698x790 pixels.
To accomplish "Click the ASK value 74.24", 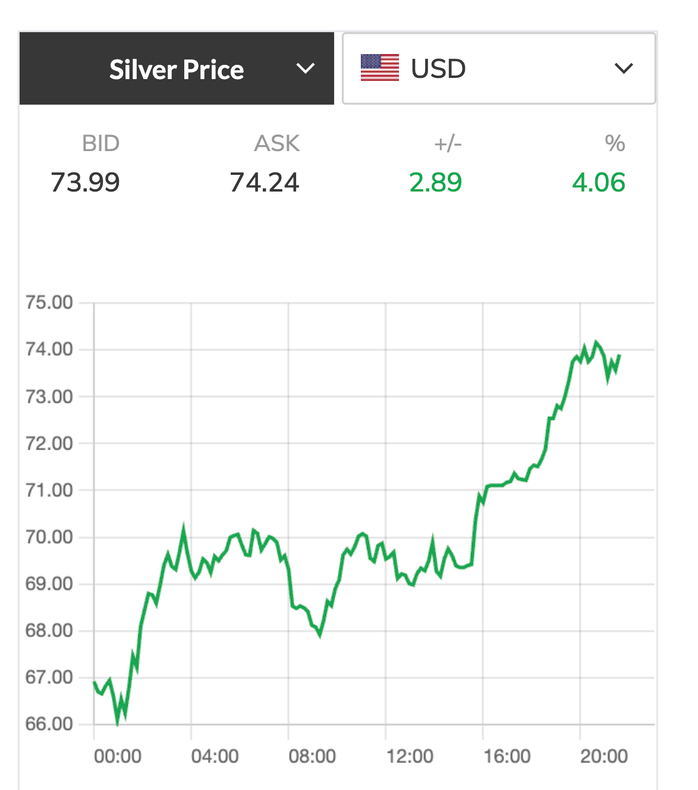I will pyautogui.click(x=265, y=183).
